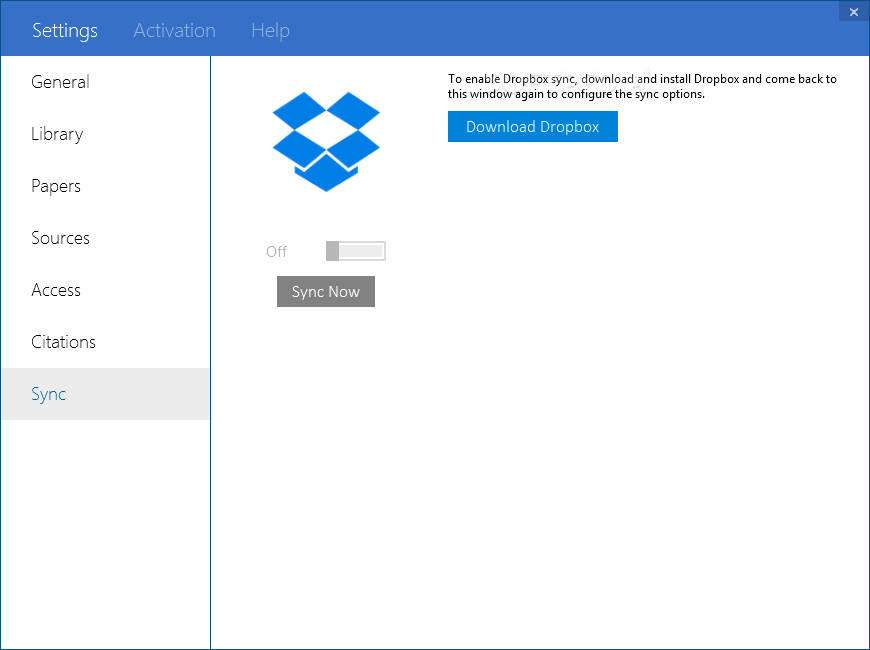Click the Dropbox logo icon
This screenshot has height=650, width=870.
coord(326,142)
